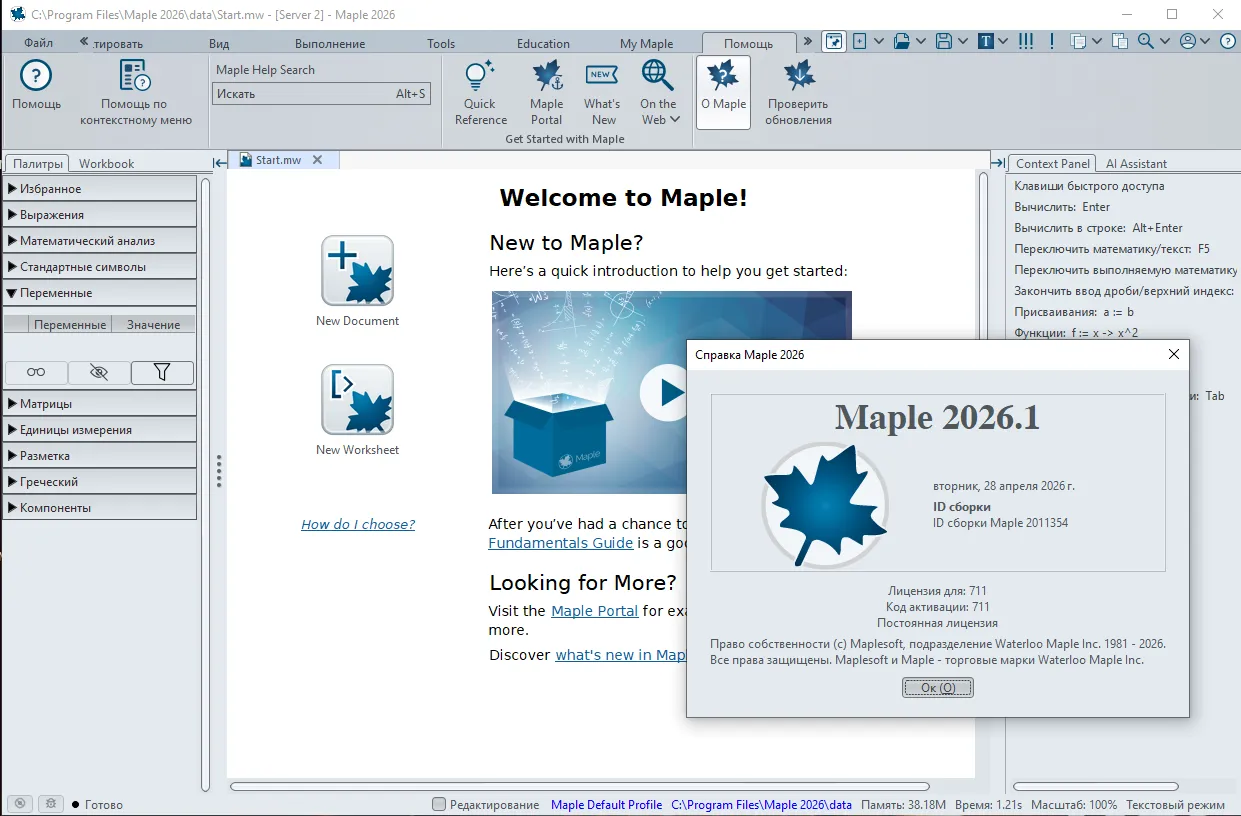Open the Tools ribbon tab
Image resolution: width=1241 pixels, height=816 pixels.
coord(441,43)
